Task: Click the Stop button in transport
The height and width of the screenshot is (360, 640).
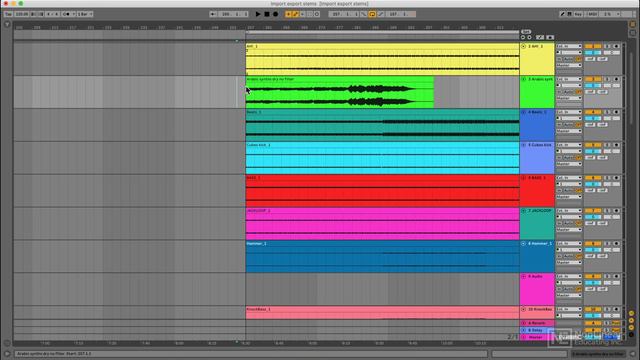Action: tap(267, 14)
